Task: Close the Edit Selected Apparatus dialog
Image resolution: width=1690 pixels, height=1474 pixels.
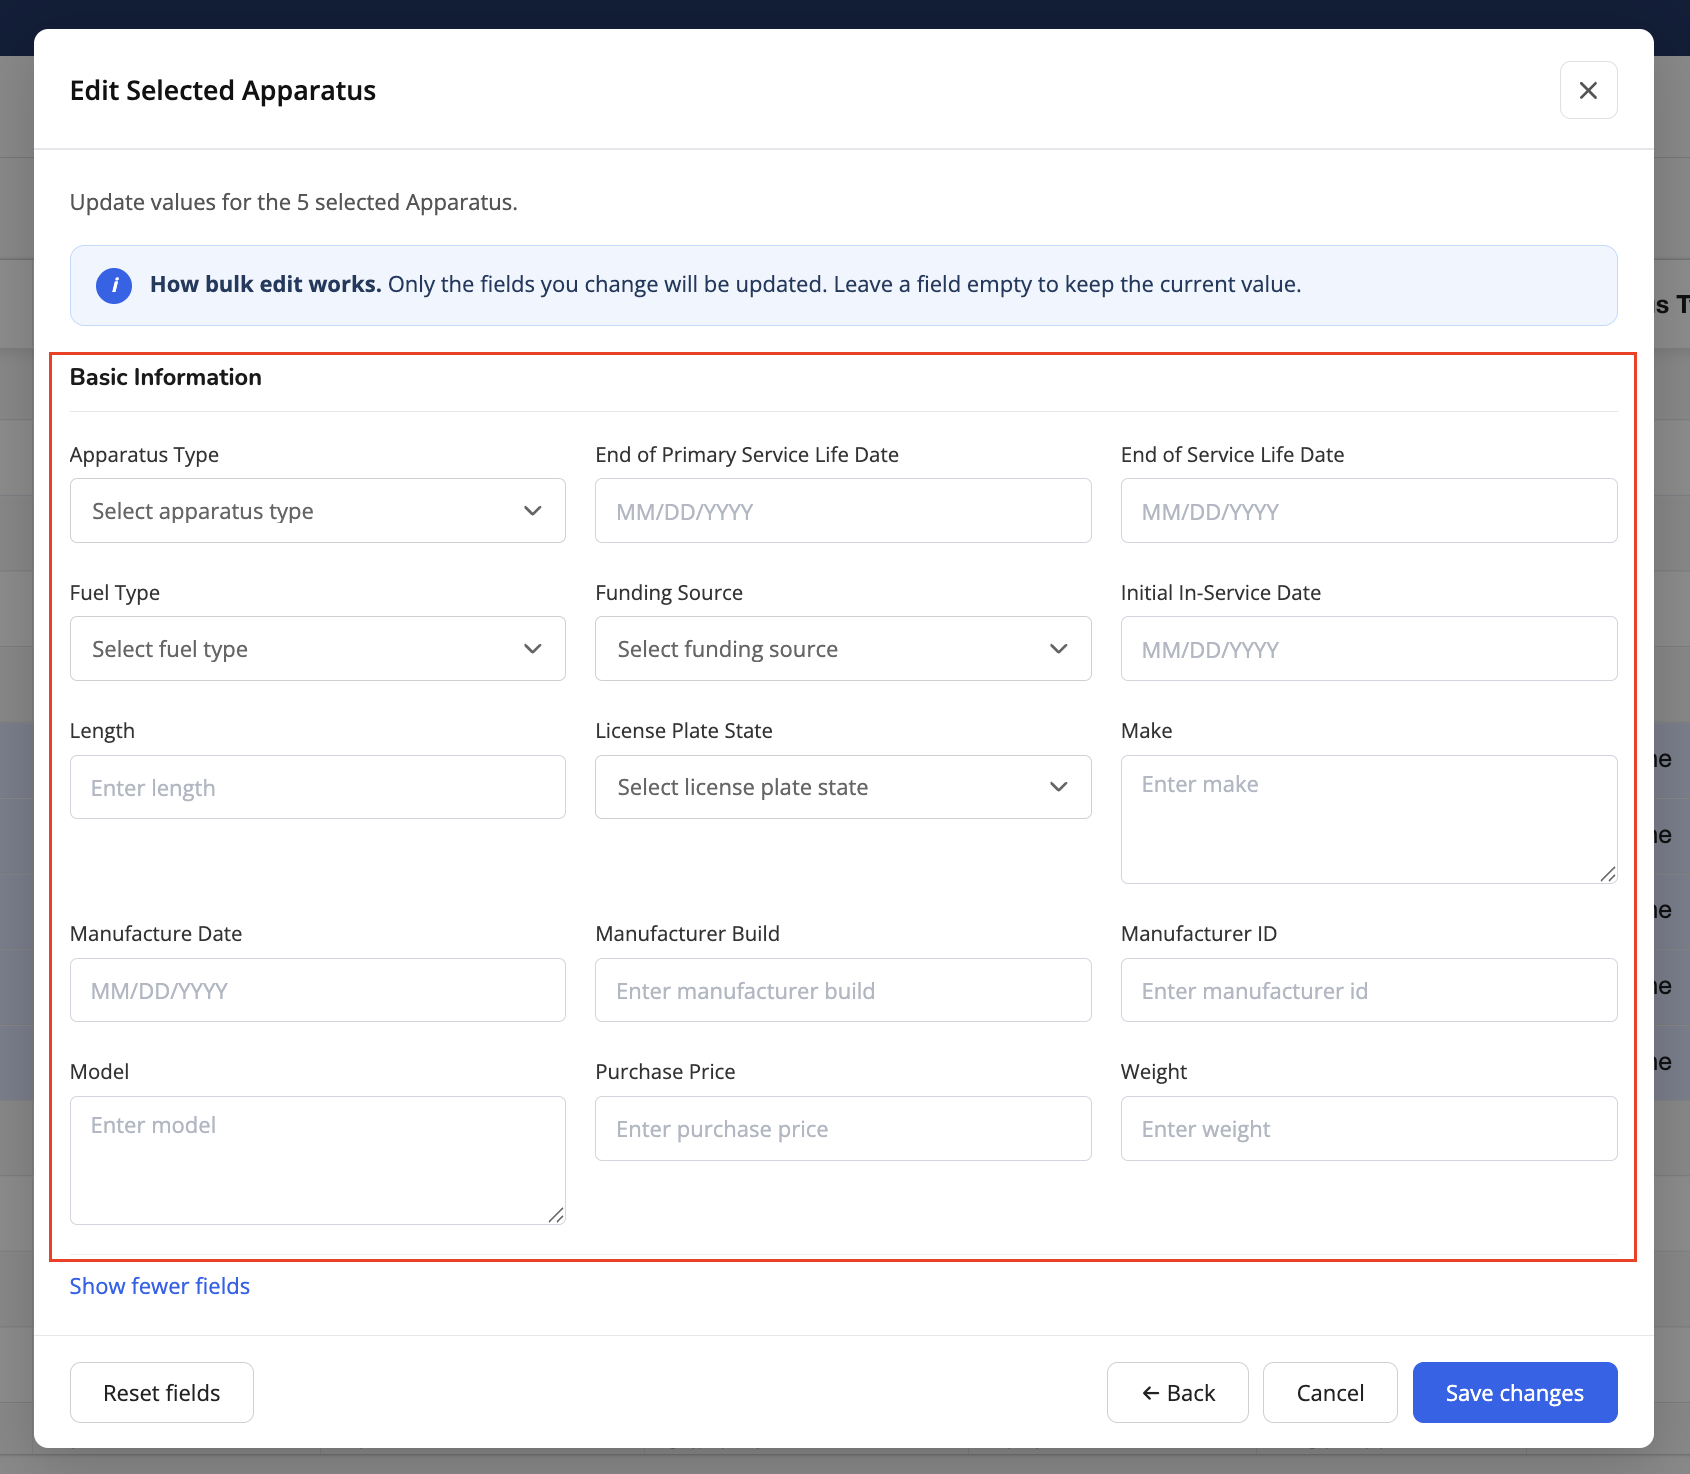Action: point(1588,90)
